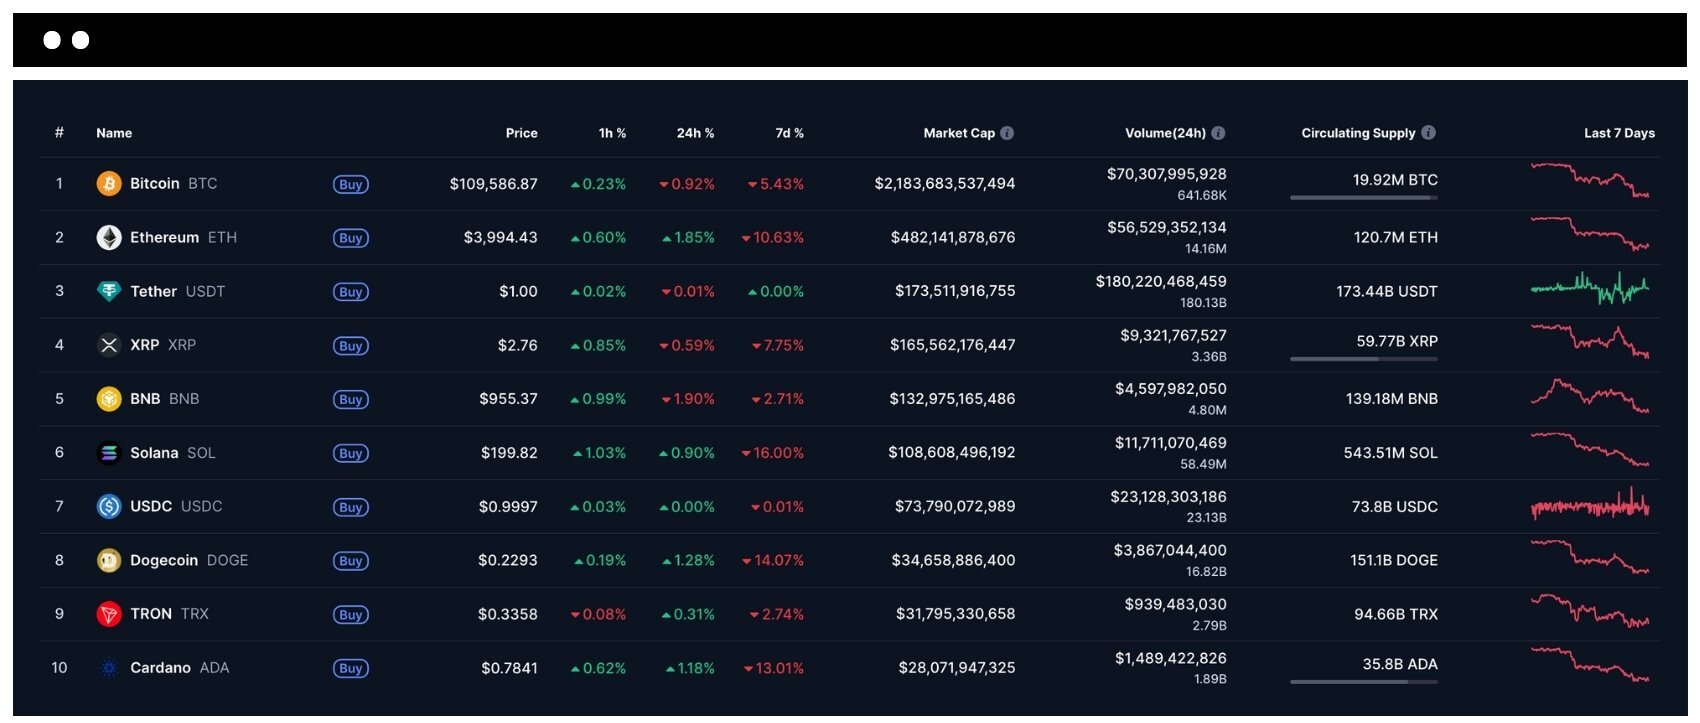
Task: Open BNB 7-day sparkline chart
Action: point(1590,396)
